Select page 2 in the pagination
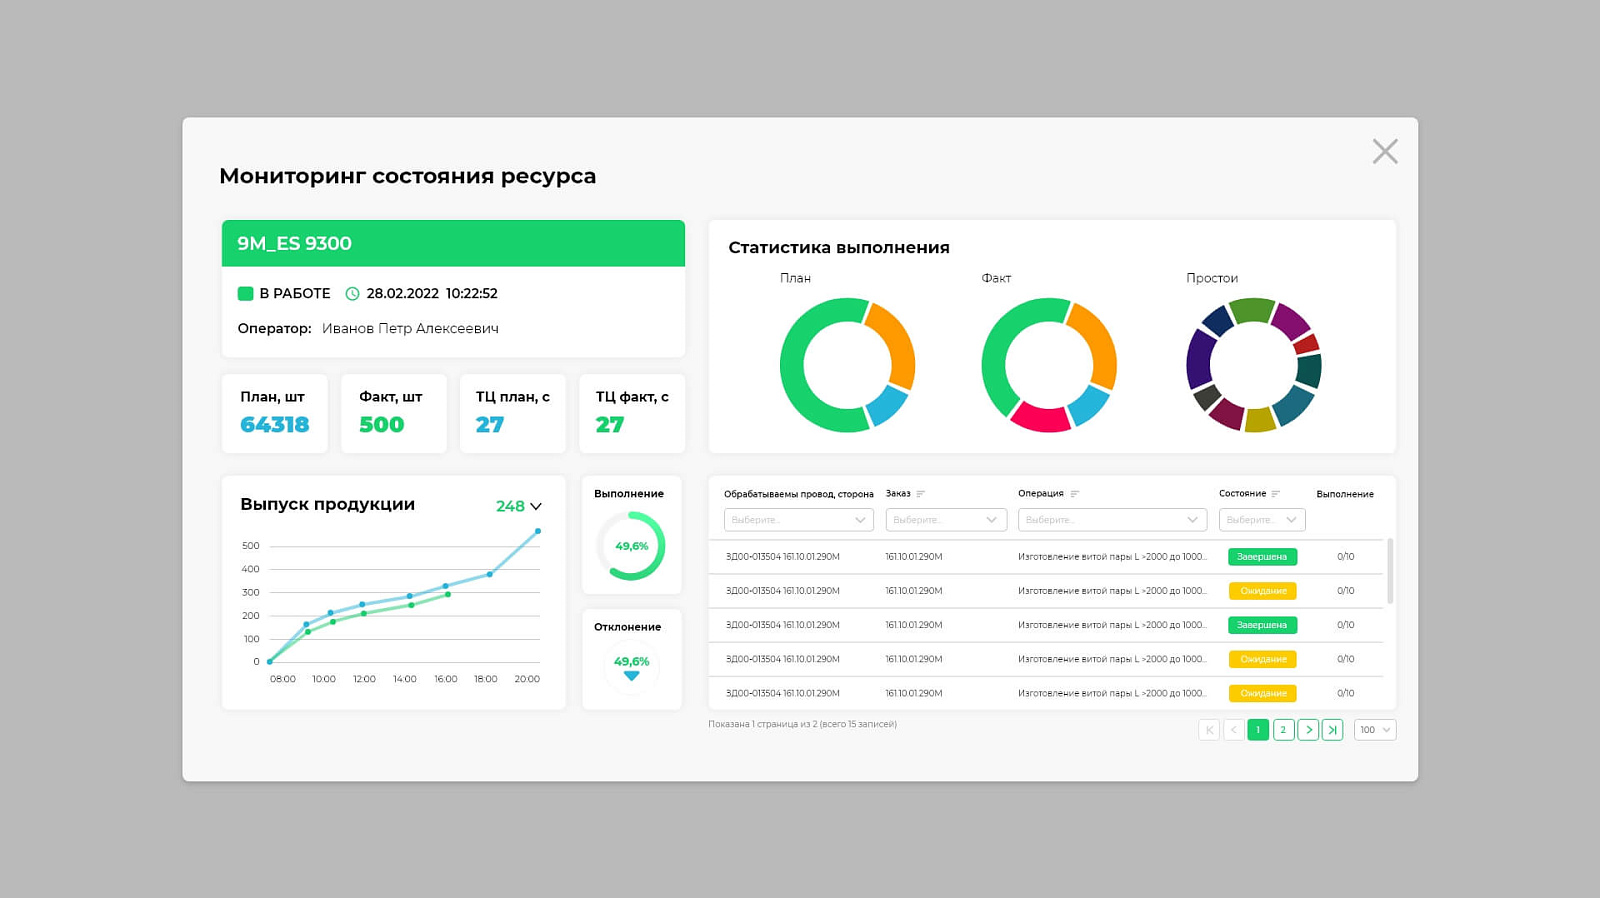1600x898 pixels. (x=1283, y=730)
